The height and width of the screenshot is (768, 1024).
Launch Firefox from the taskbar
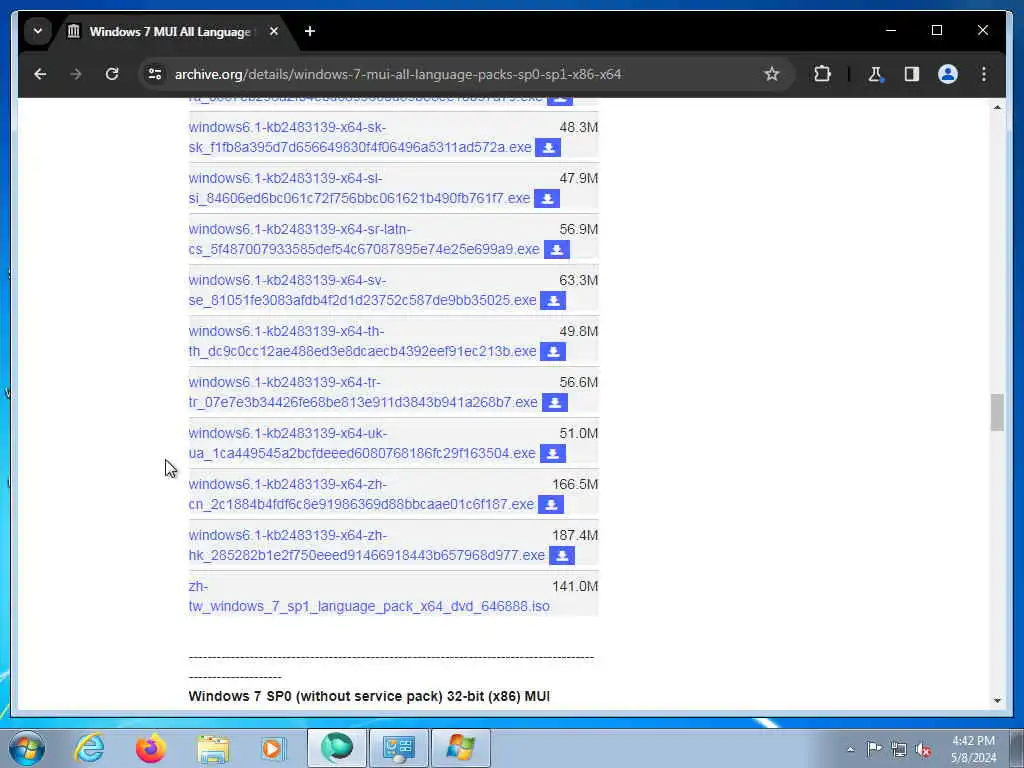click(x=151, y=748)
